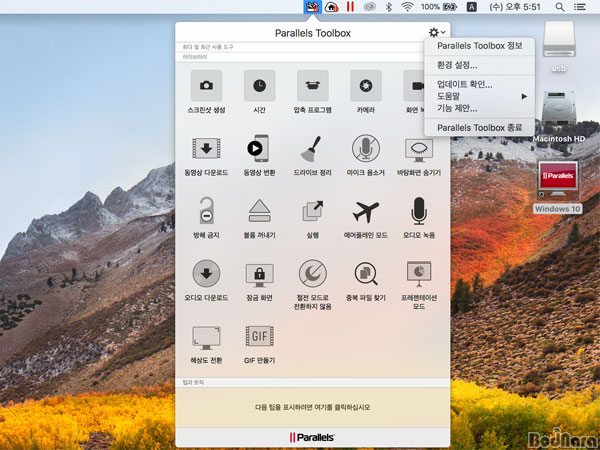Screen dimensions: 600x450
Task: Click the Parallels Toolbox menu bar icon
Action: 312,7
